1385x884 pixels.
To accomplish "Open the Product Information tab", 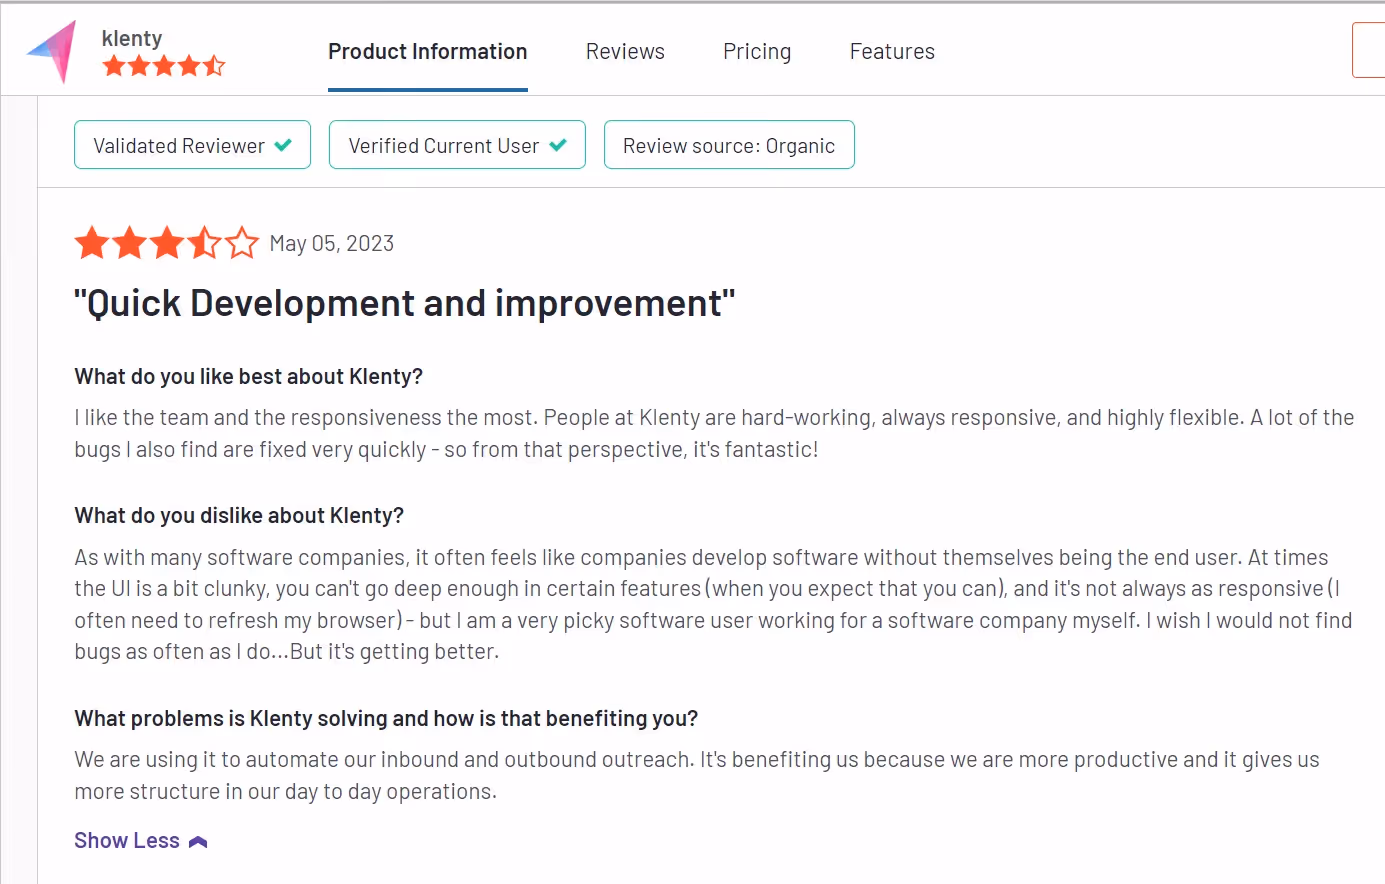I will point(428,52).
